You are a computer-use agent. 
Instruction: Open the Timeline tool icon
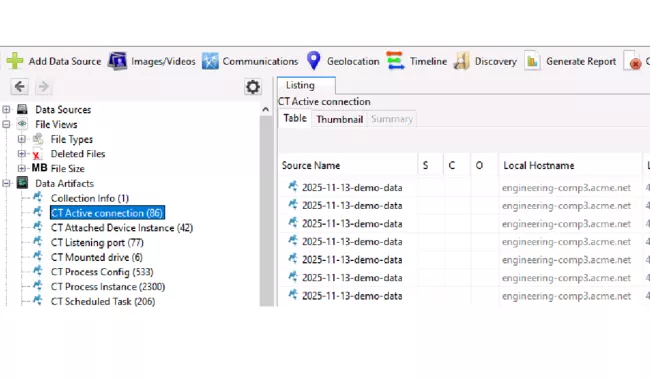click(x=395, y=61)
